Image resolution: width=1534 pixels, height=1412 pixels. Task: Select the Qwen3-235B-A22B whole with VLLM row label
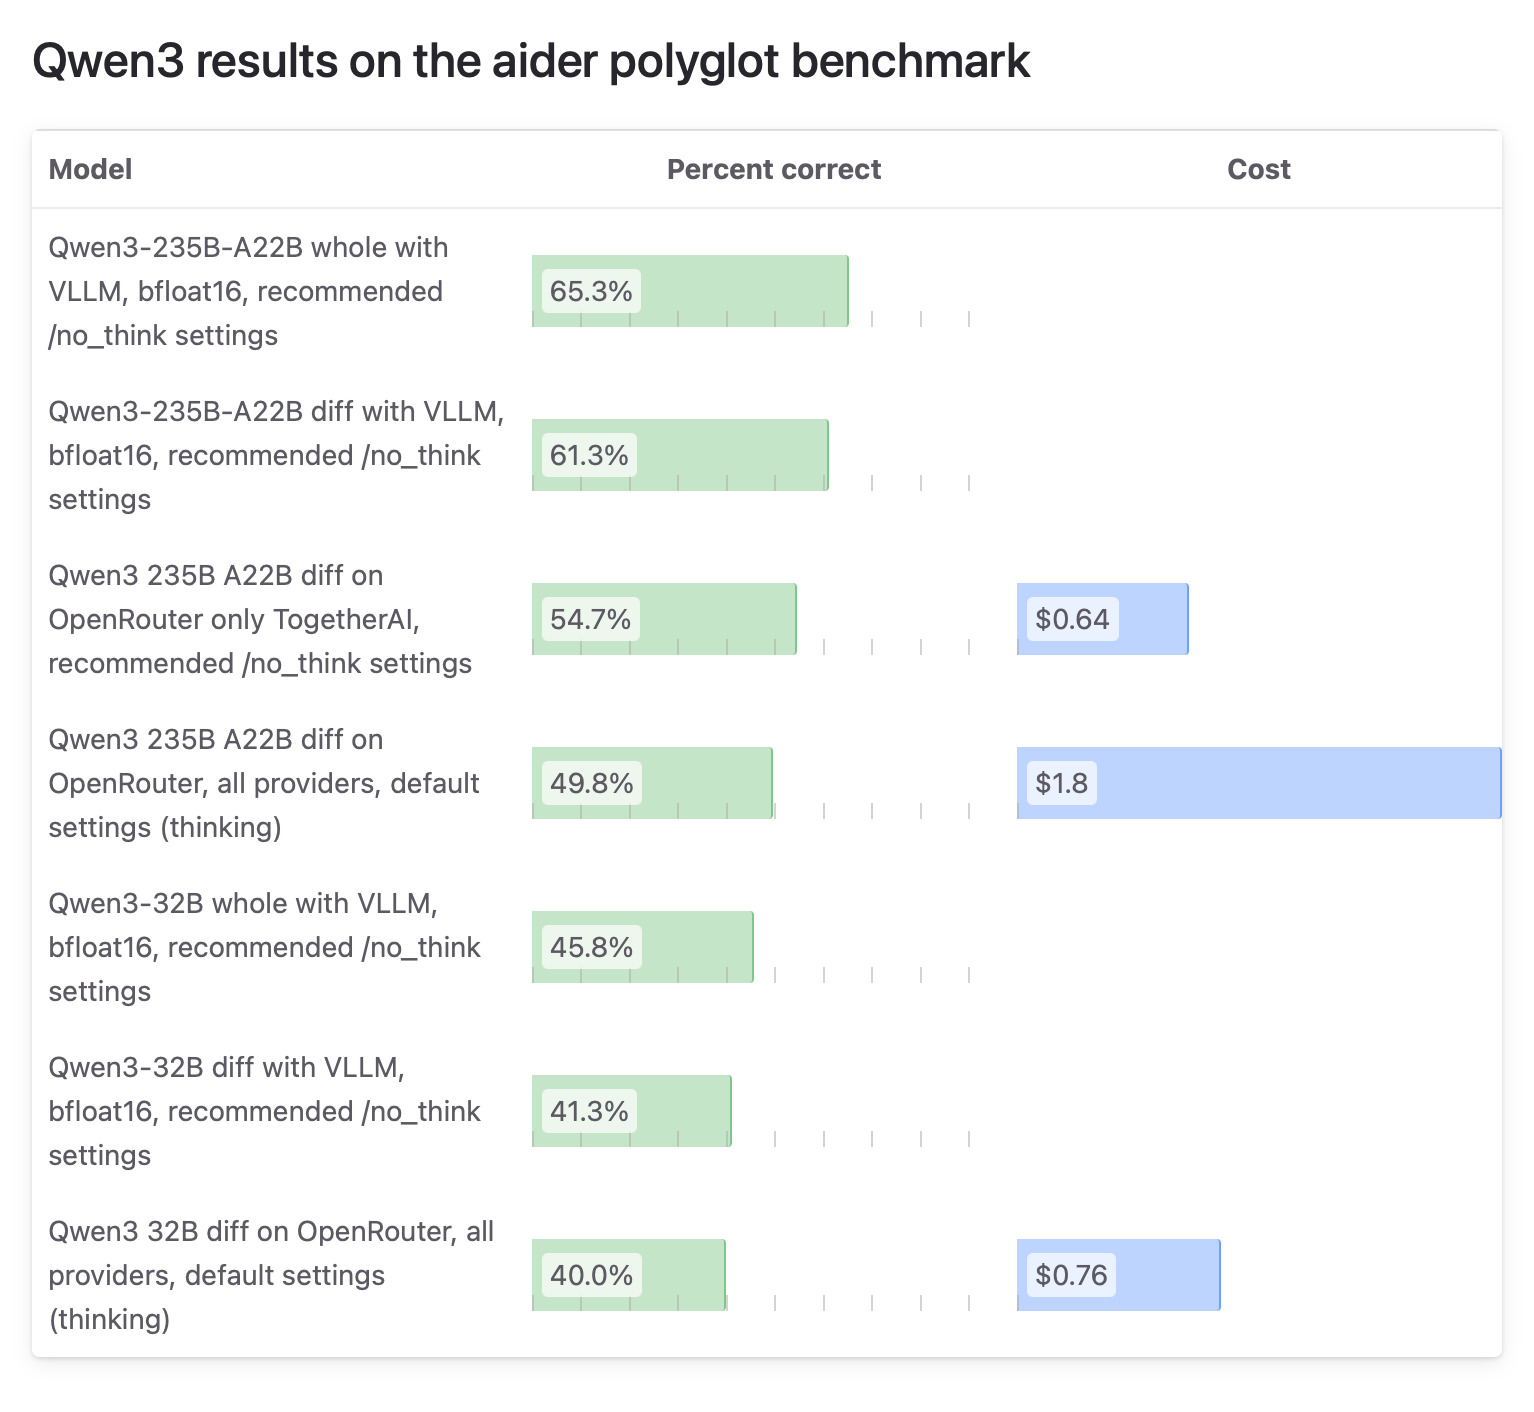248,291
